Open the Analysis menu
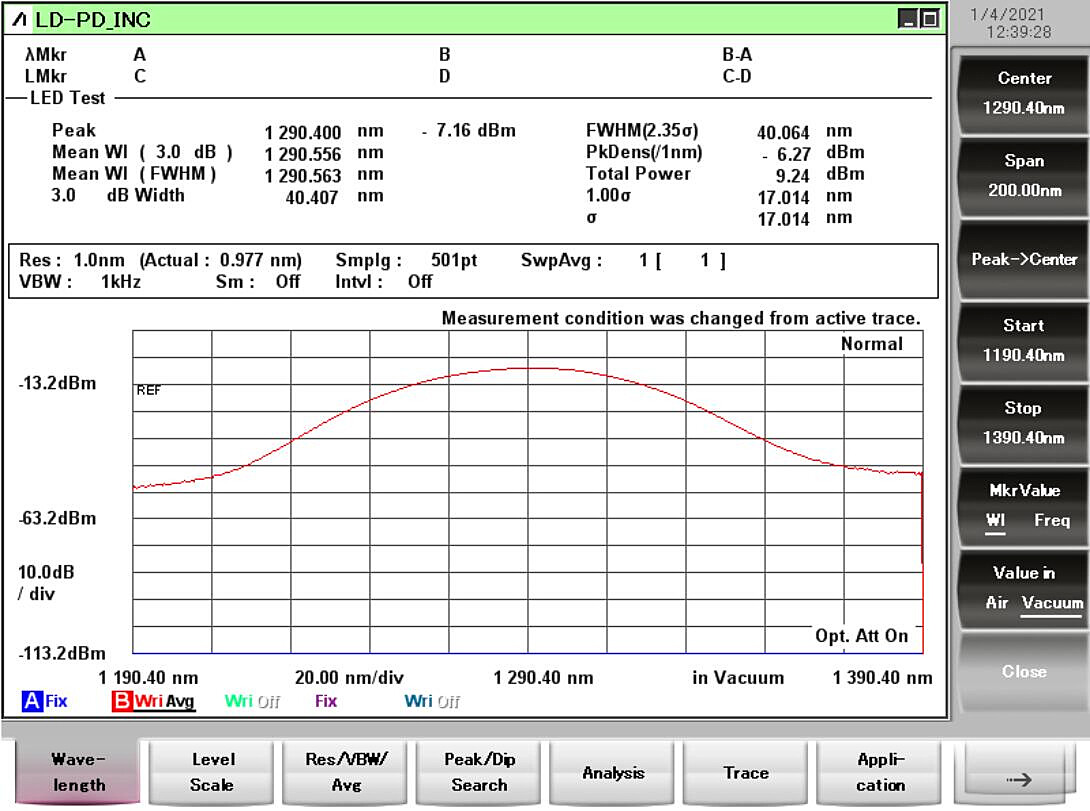The width and height of the screenshot is (1090, 811). click(x=613, y=773)
